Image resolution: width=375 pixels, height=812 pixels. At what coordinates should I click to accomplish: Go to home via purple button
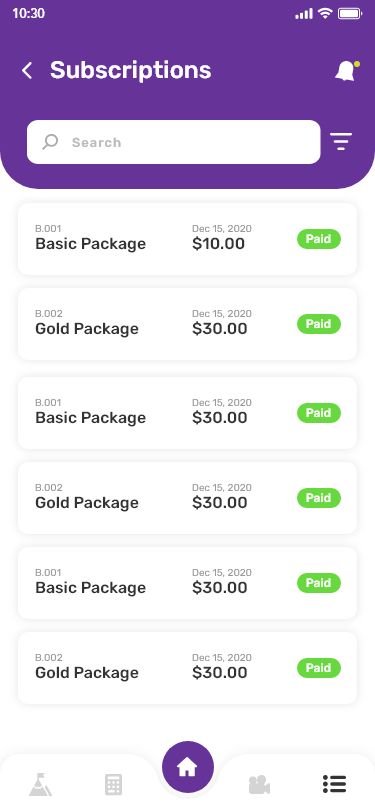tap(188, 767)
